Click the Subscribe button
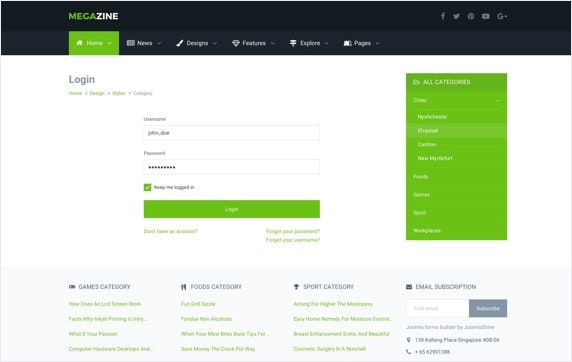This screenshot has width=572, height=362. click(488, 308)
